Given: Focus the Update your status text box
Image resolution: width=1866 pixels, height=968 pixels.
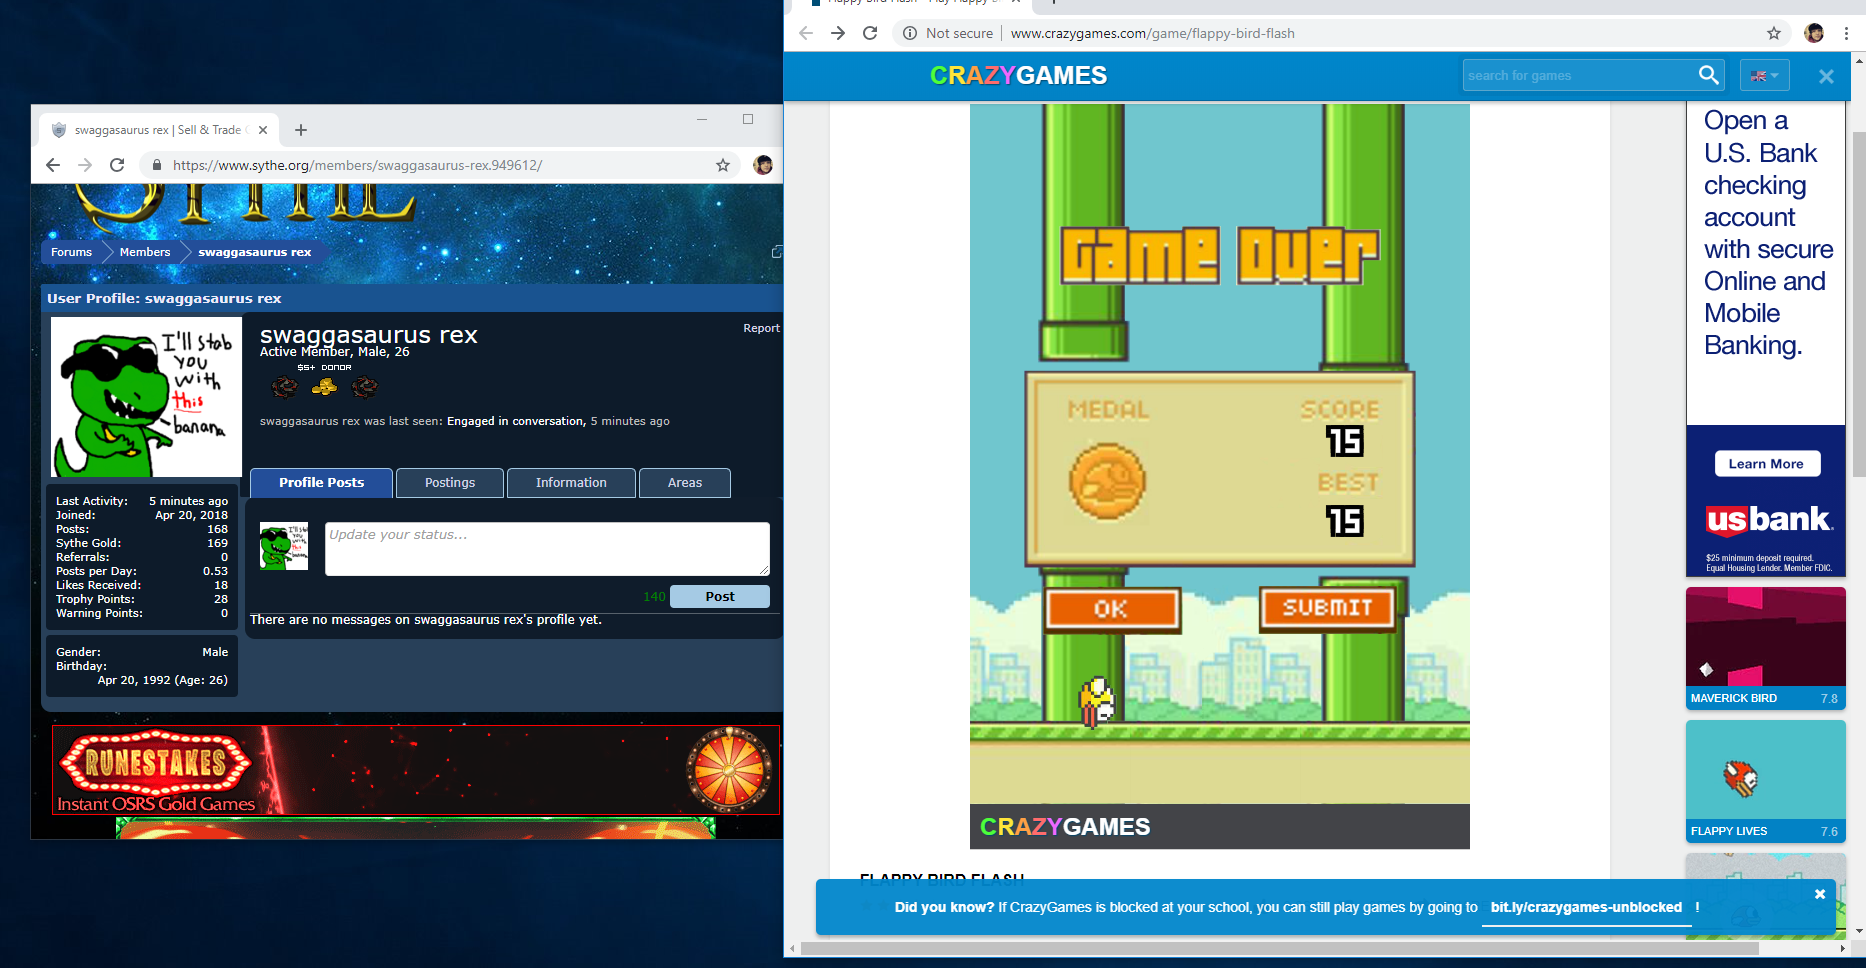Looking at the screenshot, I should [x=547, y=549].
